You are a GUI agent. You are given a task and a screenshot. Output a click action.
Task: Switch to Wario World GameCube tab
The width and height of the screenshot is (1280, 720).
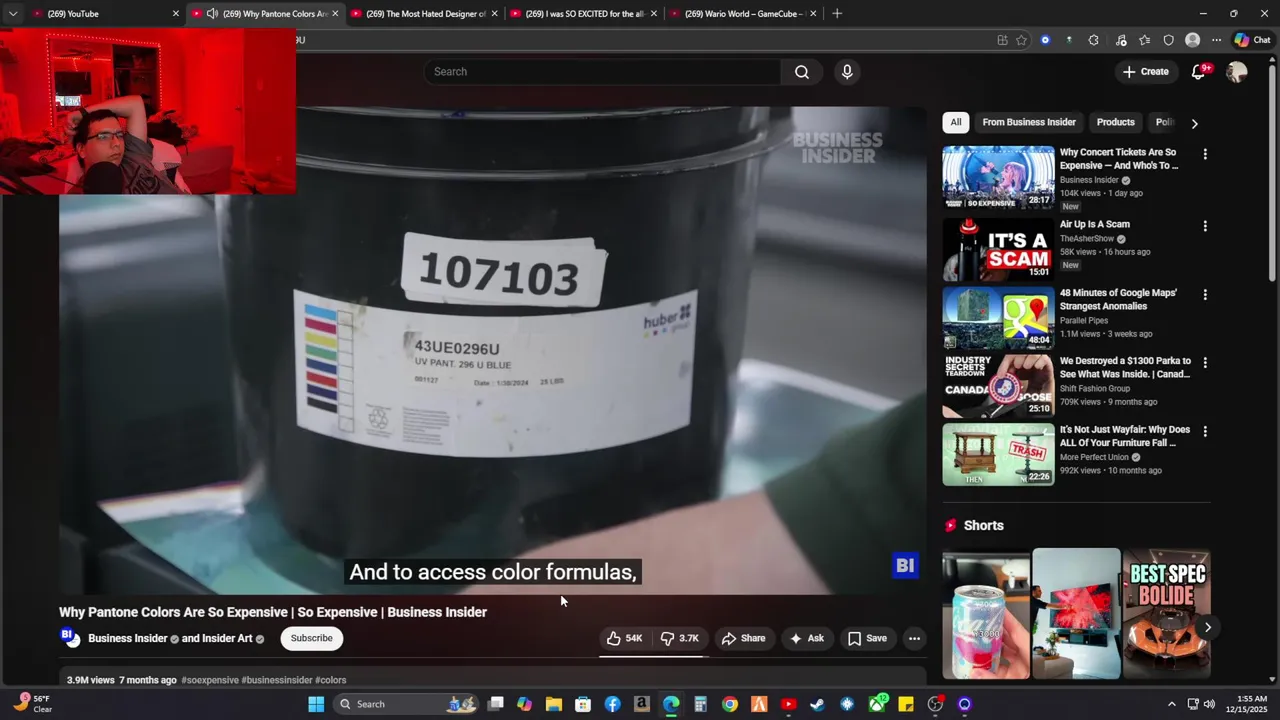743,14
